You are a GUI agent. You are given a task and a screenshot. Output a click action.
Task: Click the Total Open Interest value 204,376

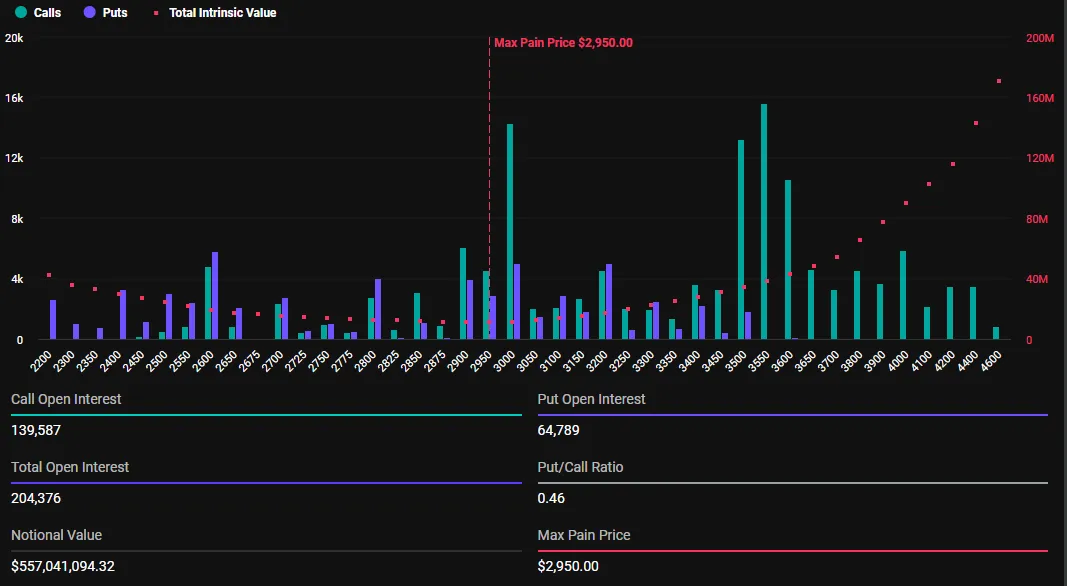[36, 498]
